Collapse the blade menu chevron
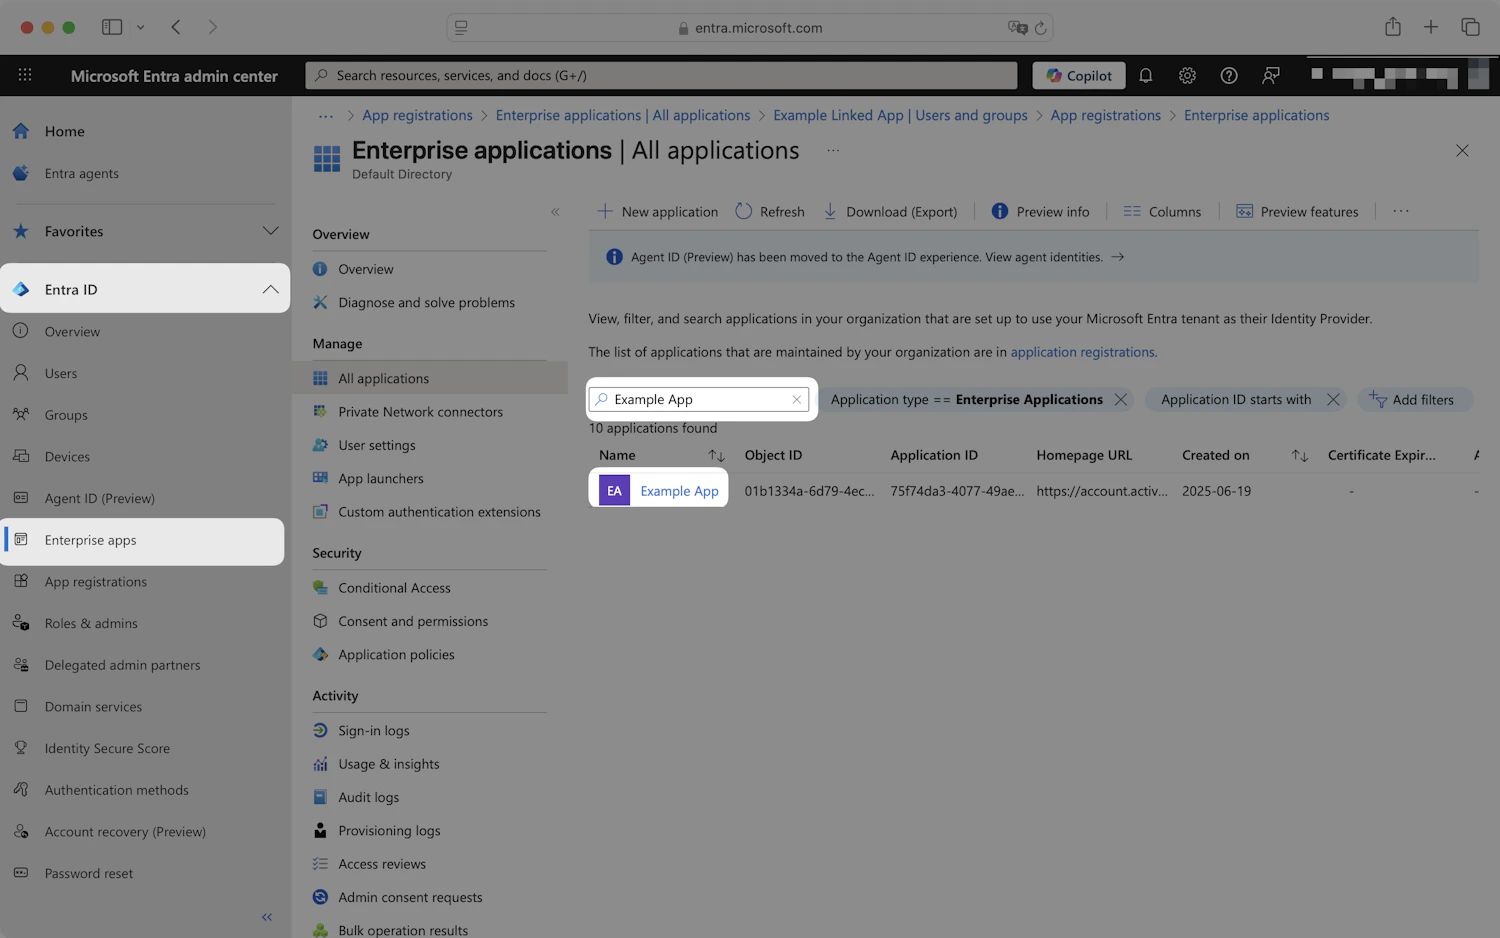The height and width of the screenshot is (938, 1500). pyautogui.click(x=555, y=212)
